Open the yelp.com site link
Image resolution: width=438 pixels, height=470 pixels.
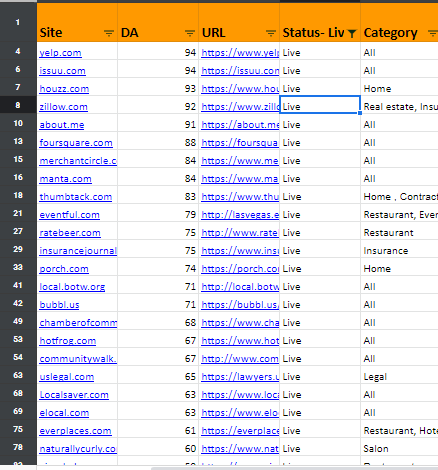coord(60,53)
